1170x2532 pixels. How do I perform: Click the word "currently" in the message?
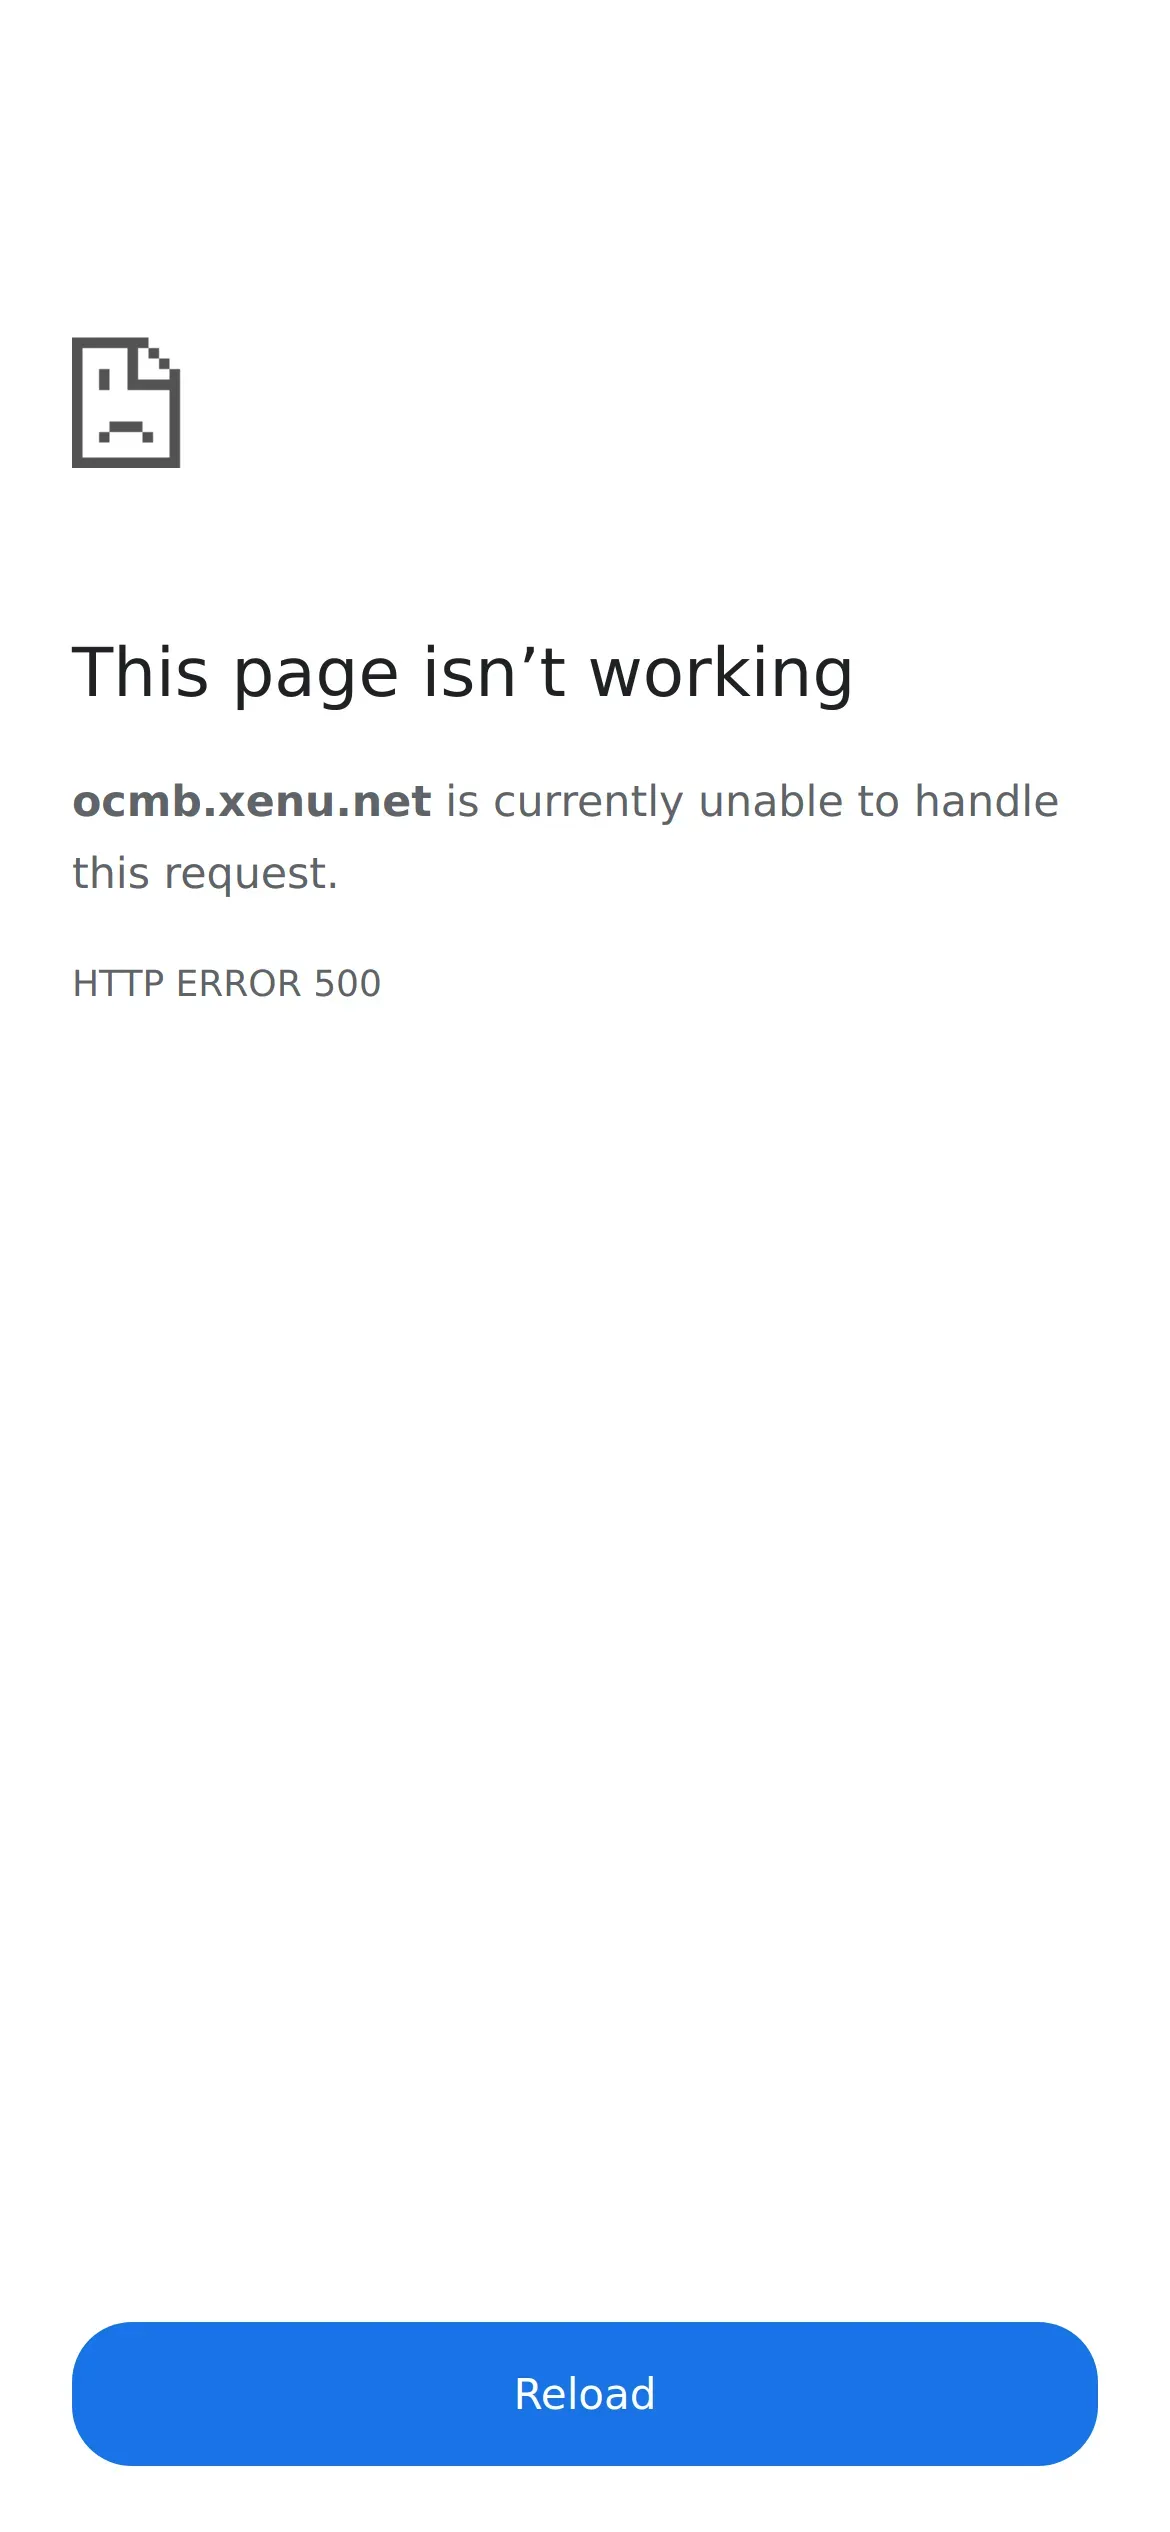click(588, 803)
